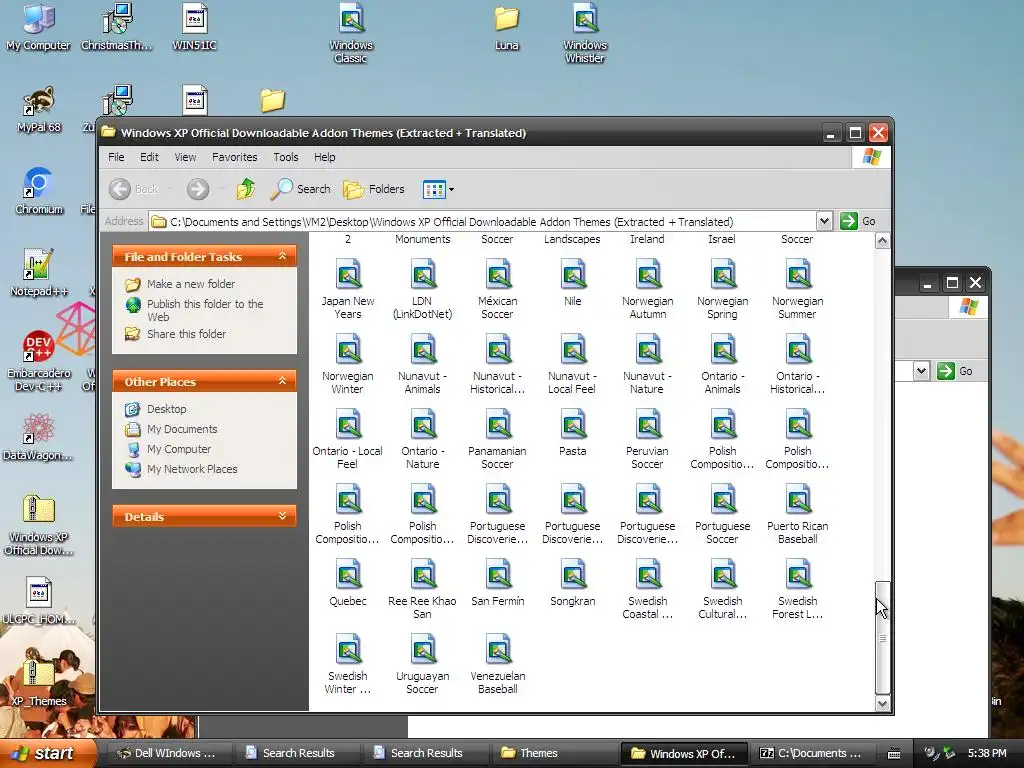Open the View menu

coord(185,157)
